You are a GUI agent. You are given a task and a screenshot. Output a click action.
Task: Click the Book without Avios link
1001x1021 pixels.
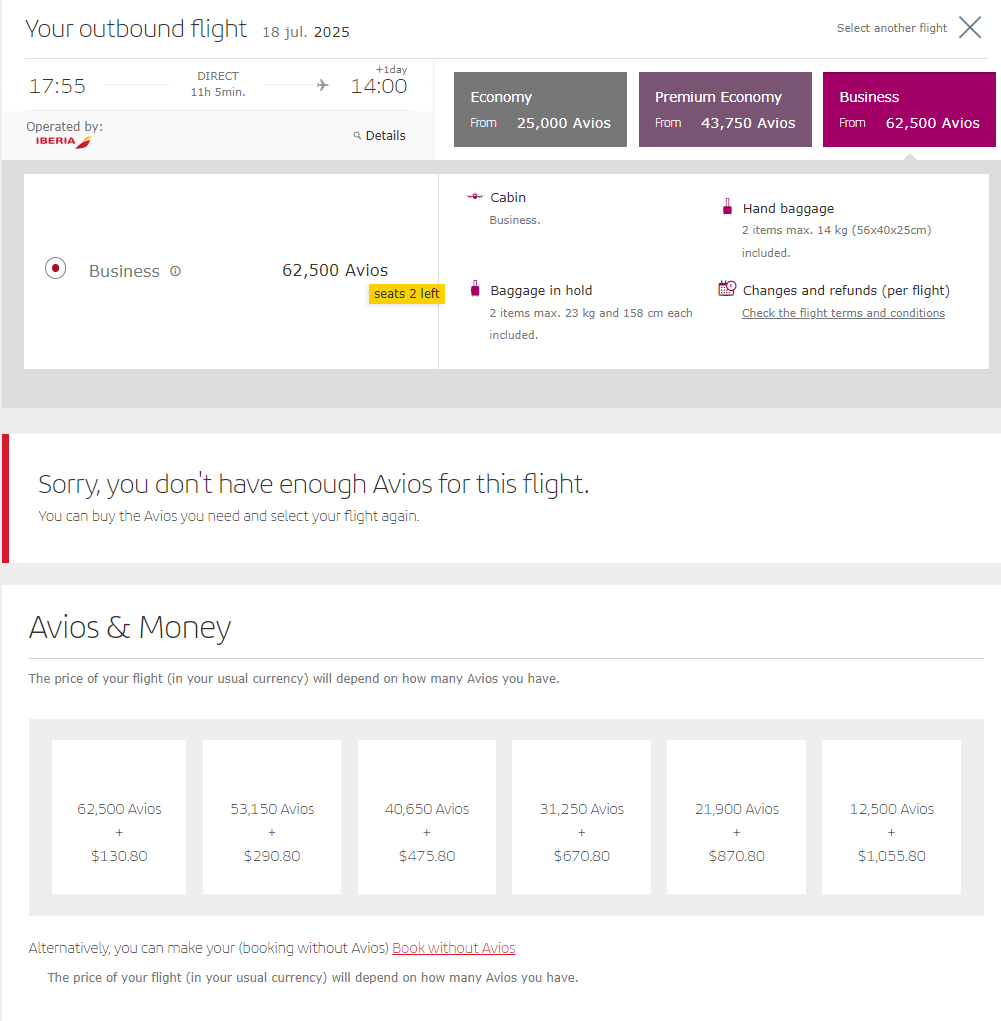(x=453, y=948)
